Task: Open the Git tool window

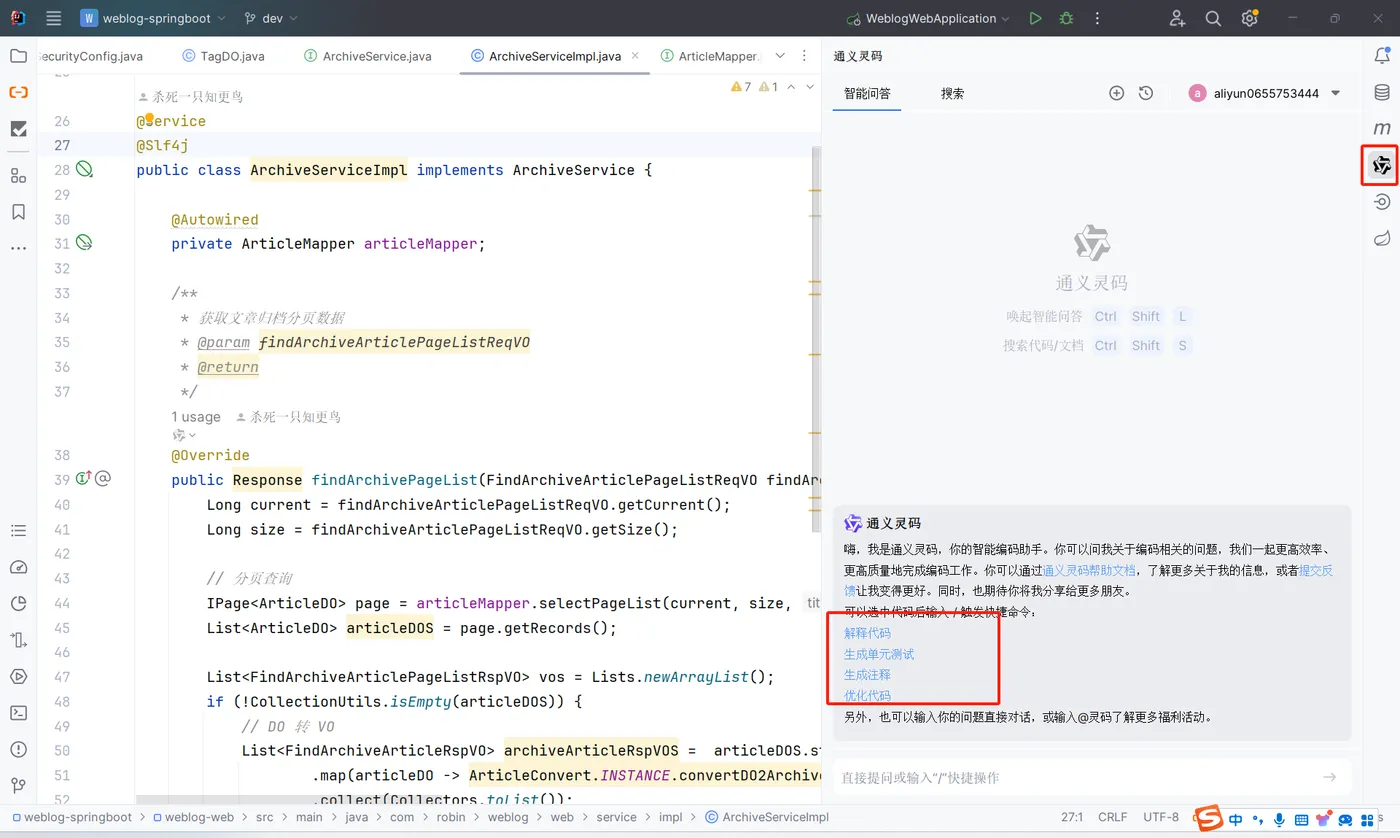Action: [x=18, y=785]
